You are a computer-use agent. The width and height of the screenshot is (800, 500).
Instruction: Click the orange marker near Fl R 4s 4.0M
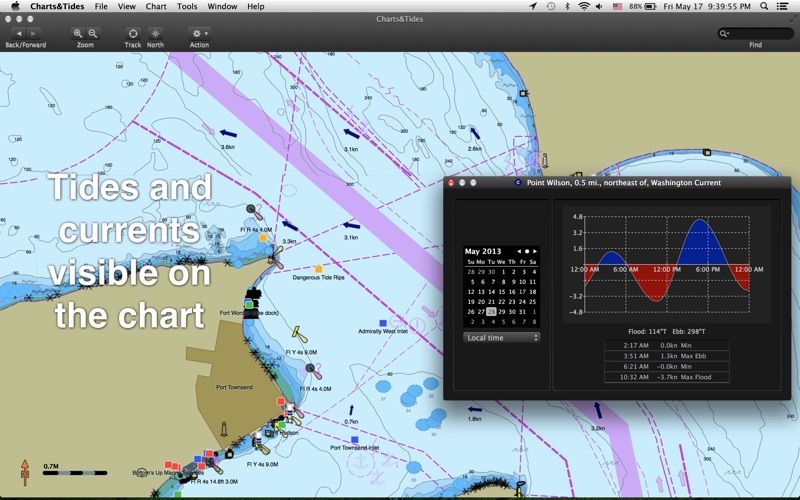tap(263, 237)
